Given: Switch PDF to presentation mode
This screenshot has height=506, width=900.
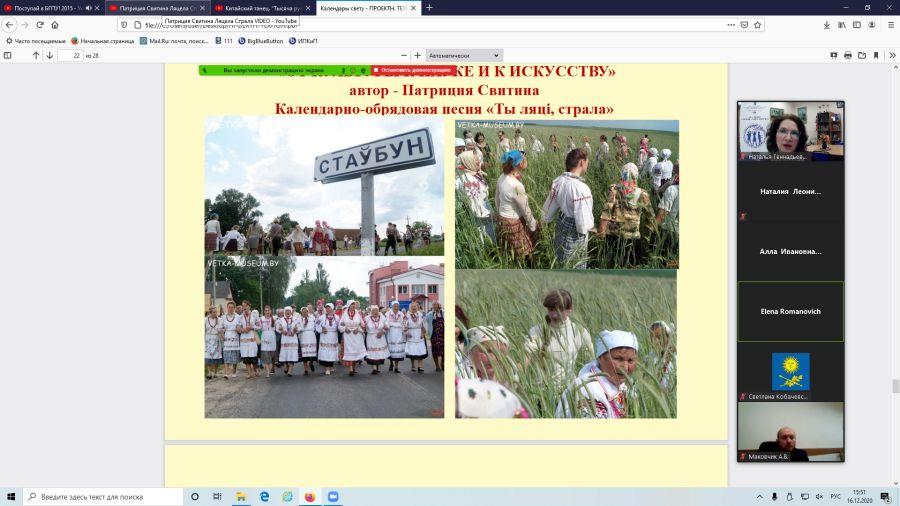Looking at the screenshot, I should tap(833, 56).
